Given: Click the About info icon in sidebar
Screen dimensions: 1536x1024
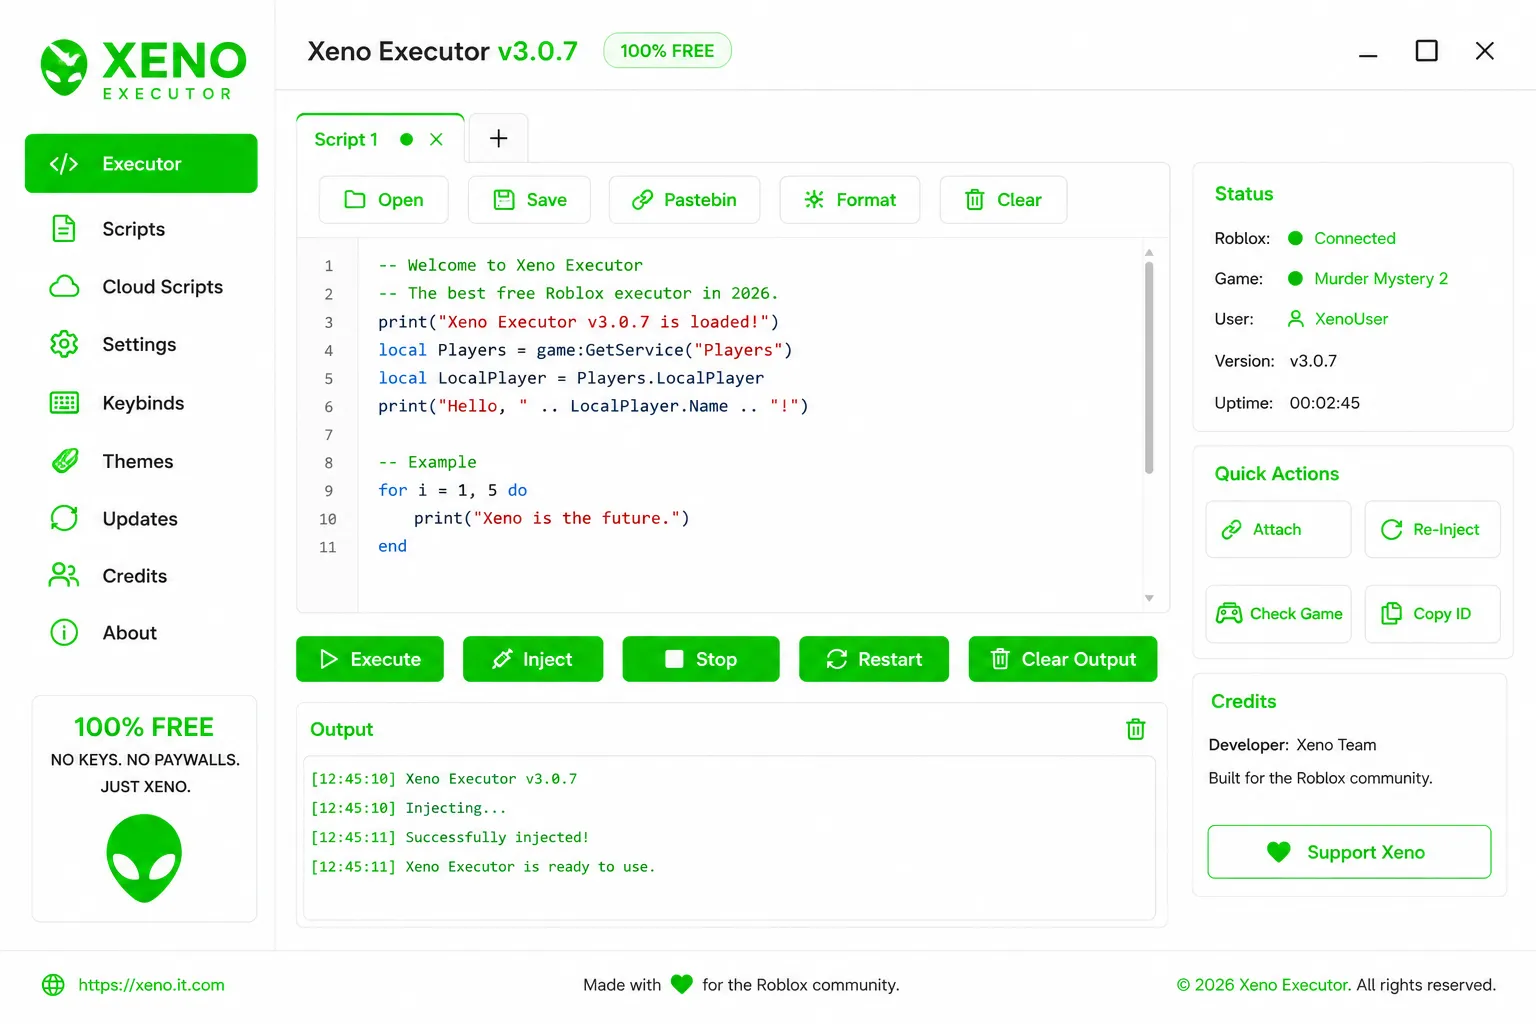Looking at the screenshot, I should point(64,632).
